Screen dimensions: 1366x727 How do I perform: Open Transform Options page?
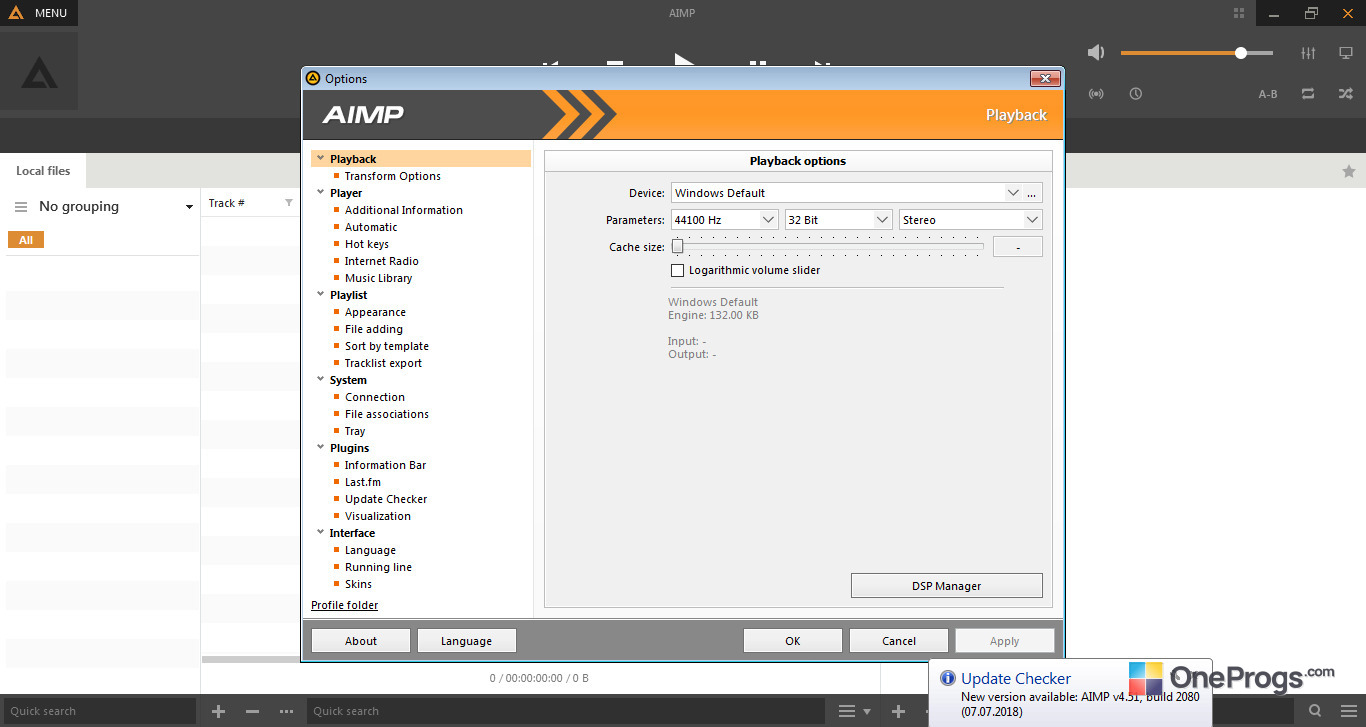point(393,176)
